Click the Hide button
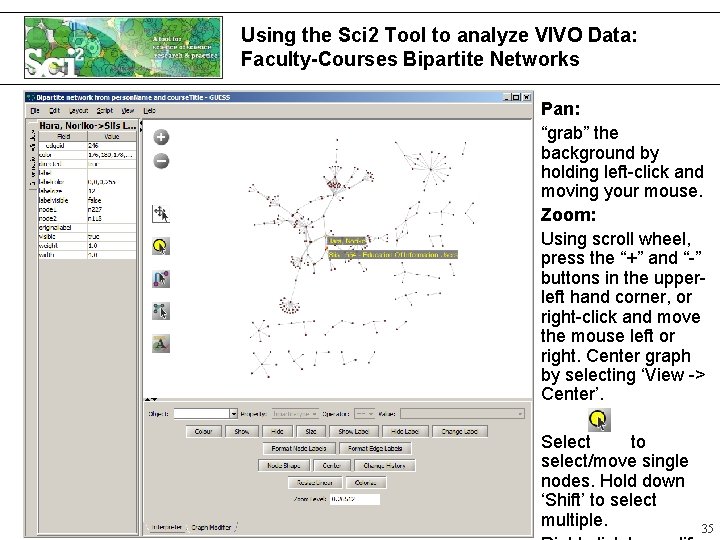 click(x=277, y=432)
